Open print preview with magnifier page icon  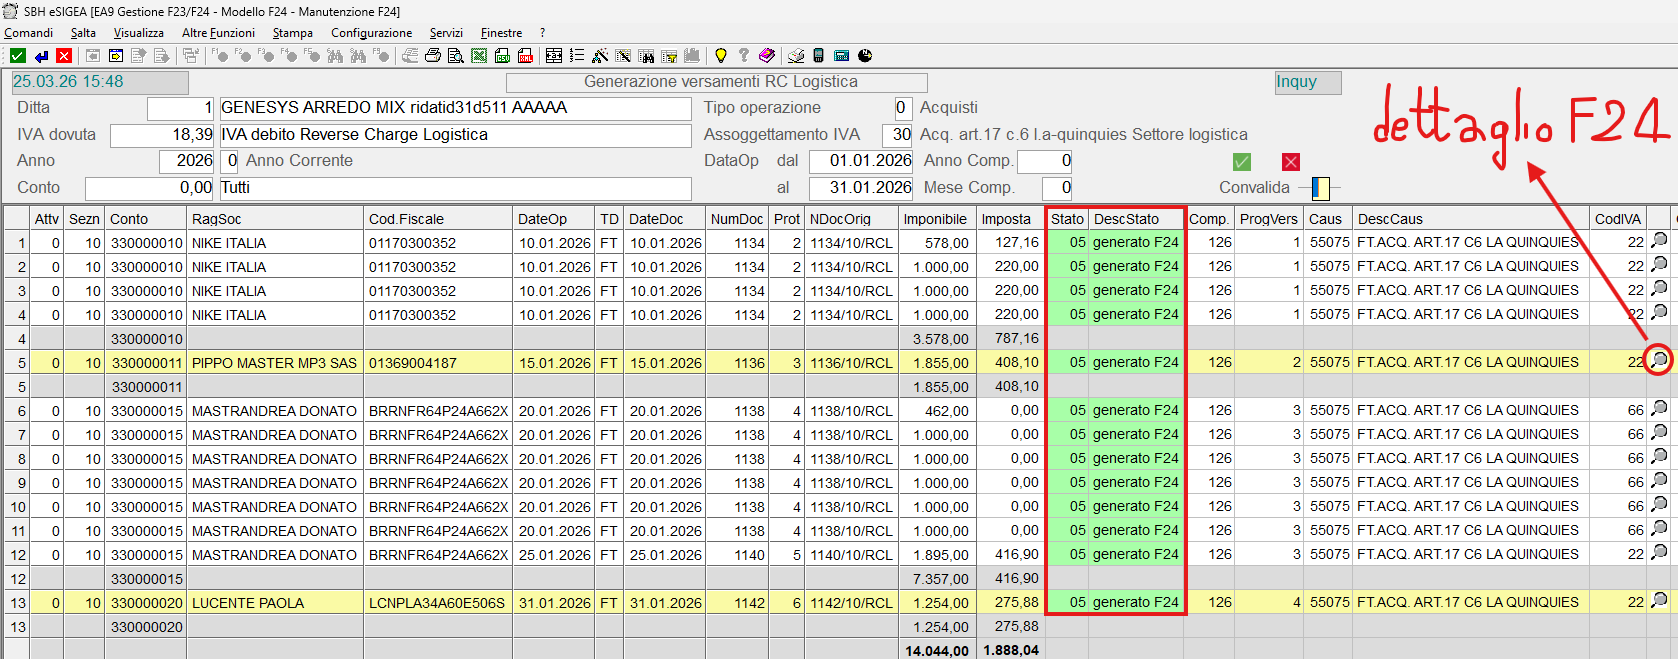456,56
